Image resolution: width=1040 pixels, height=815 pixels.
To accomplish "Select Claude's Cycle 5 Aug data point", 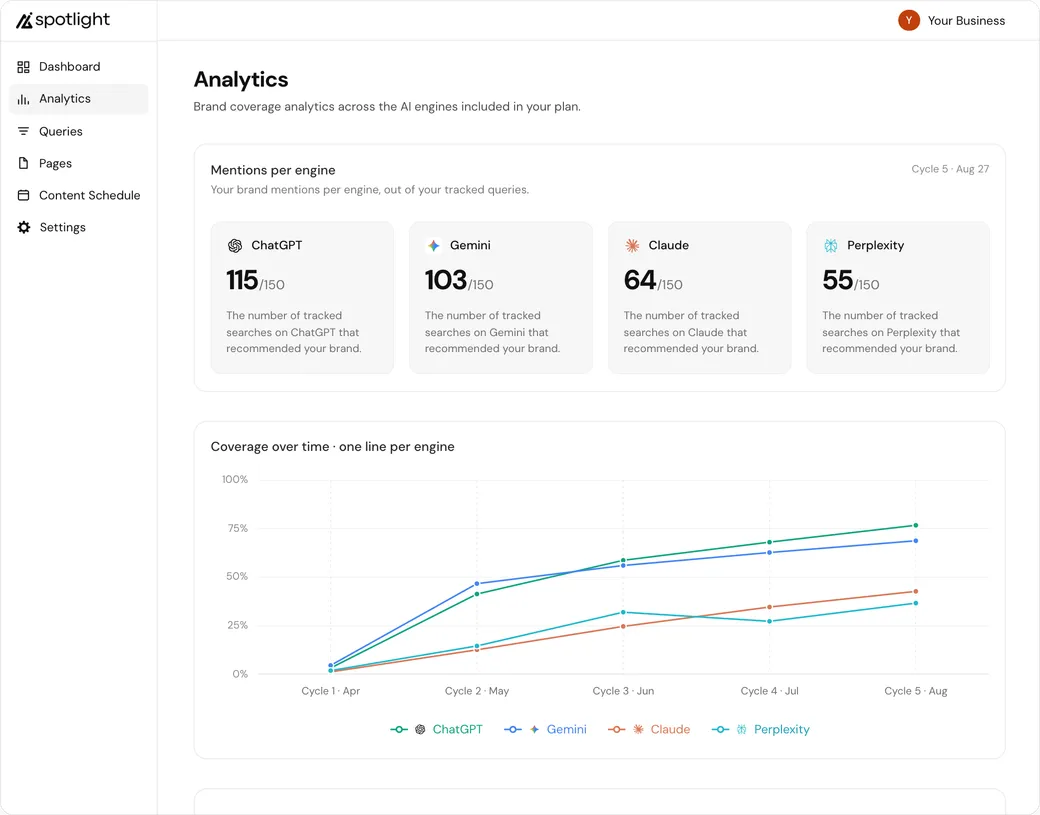I will 915,592.
